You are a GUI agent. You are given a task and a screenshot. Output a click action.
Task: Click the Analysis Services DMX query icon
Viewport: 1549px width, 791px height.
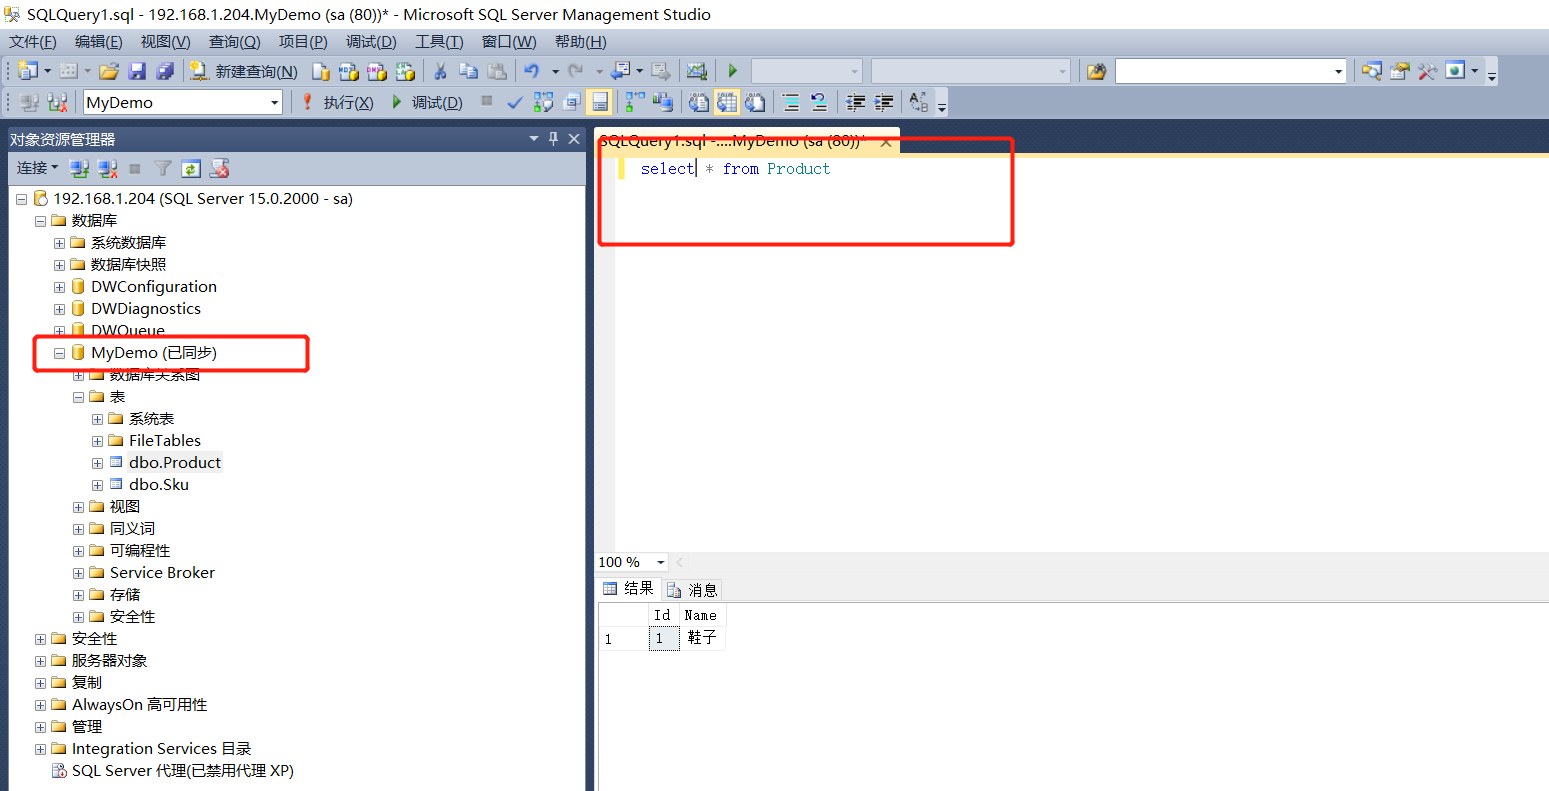point(376,71)
